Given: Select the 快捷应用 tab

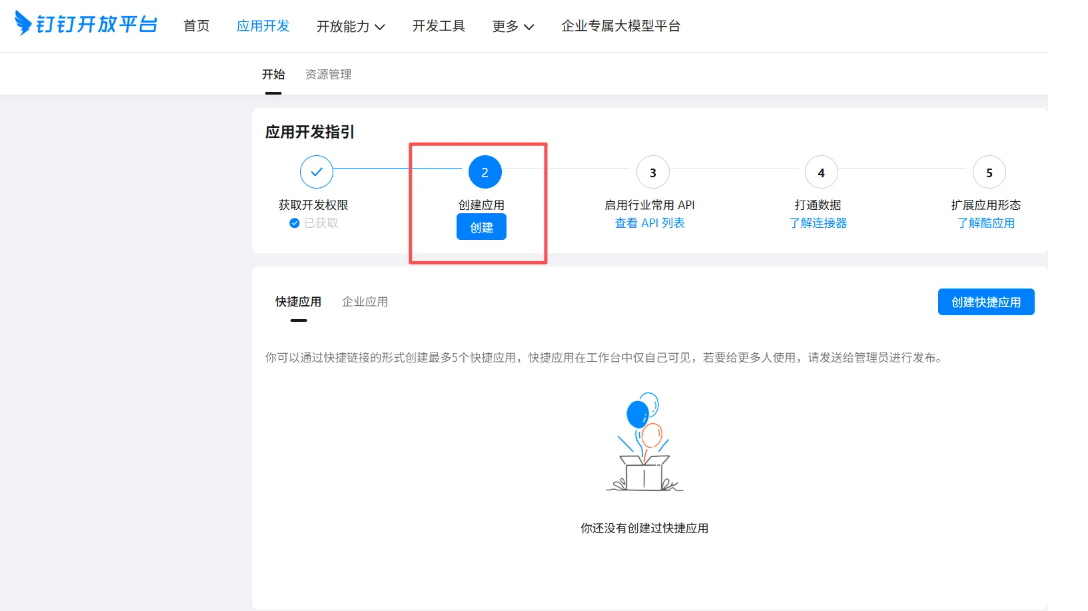Looking at the screenshot, I should 298,301.
